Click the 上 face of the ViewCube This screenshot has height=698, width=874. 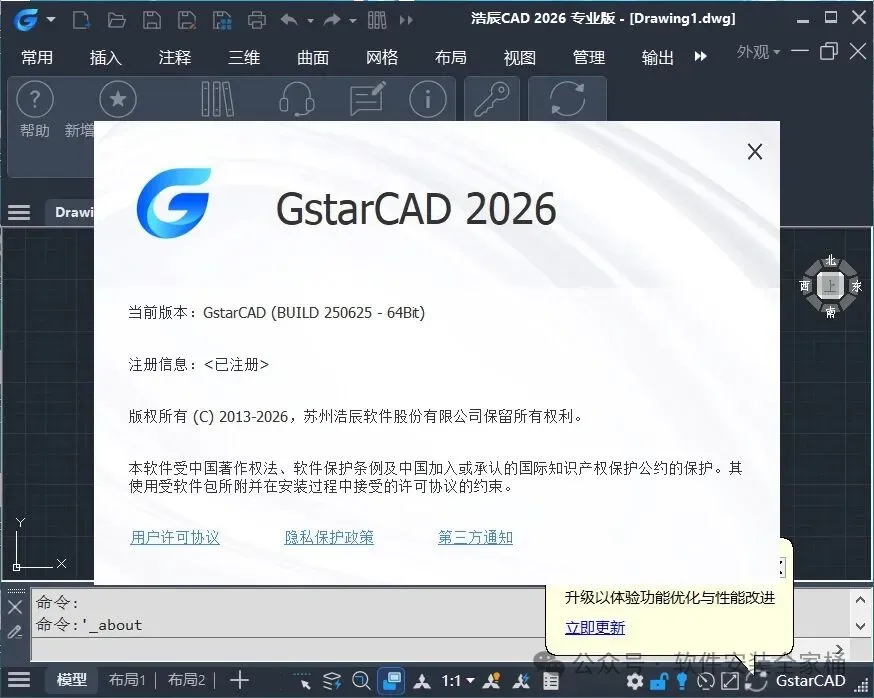831,286
